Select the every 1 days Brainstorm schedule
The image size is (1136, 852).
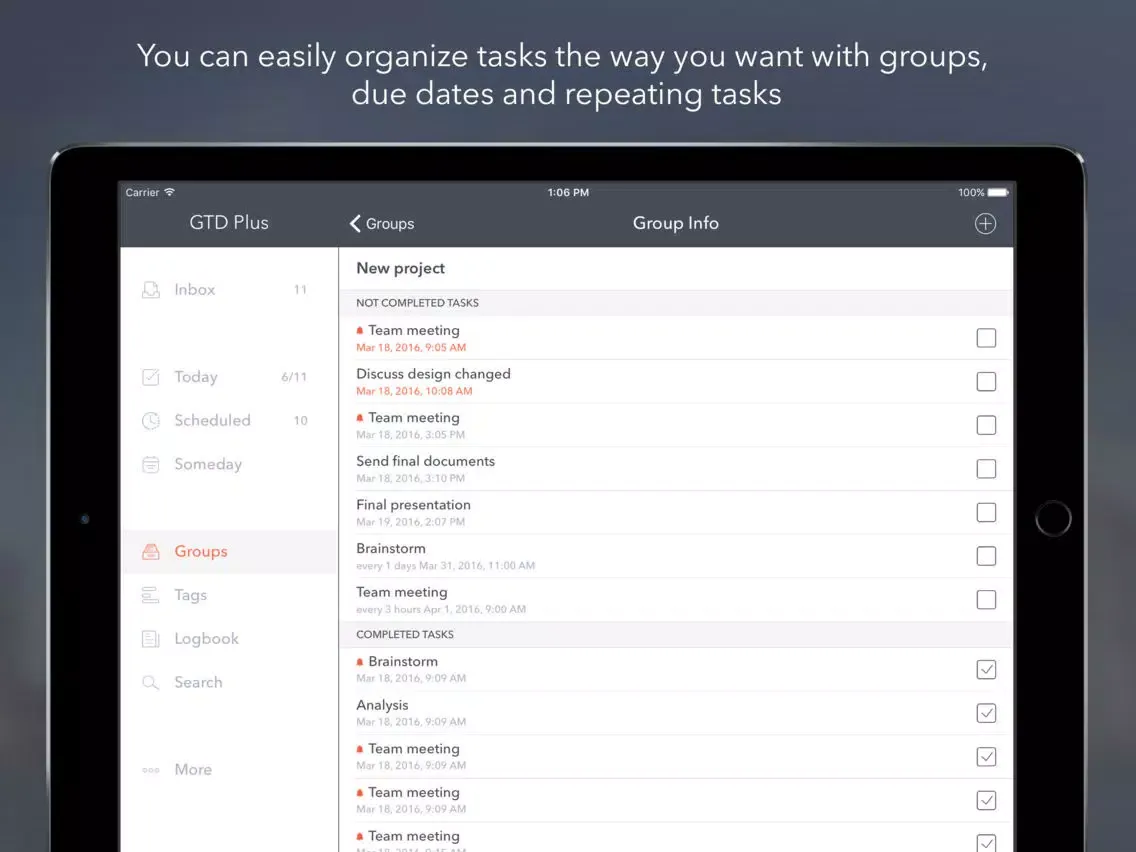tap(446, 566)
